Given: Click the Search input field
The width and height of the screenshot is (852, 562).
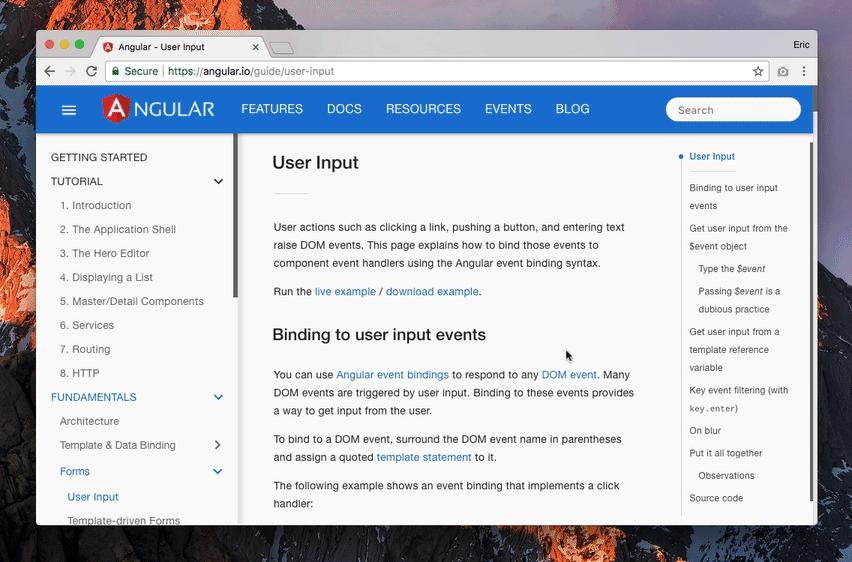Looking at the screenshot, I should click(733, 110).
